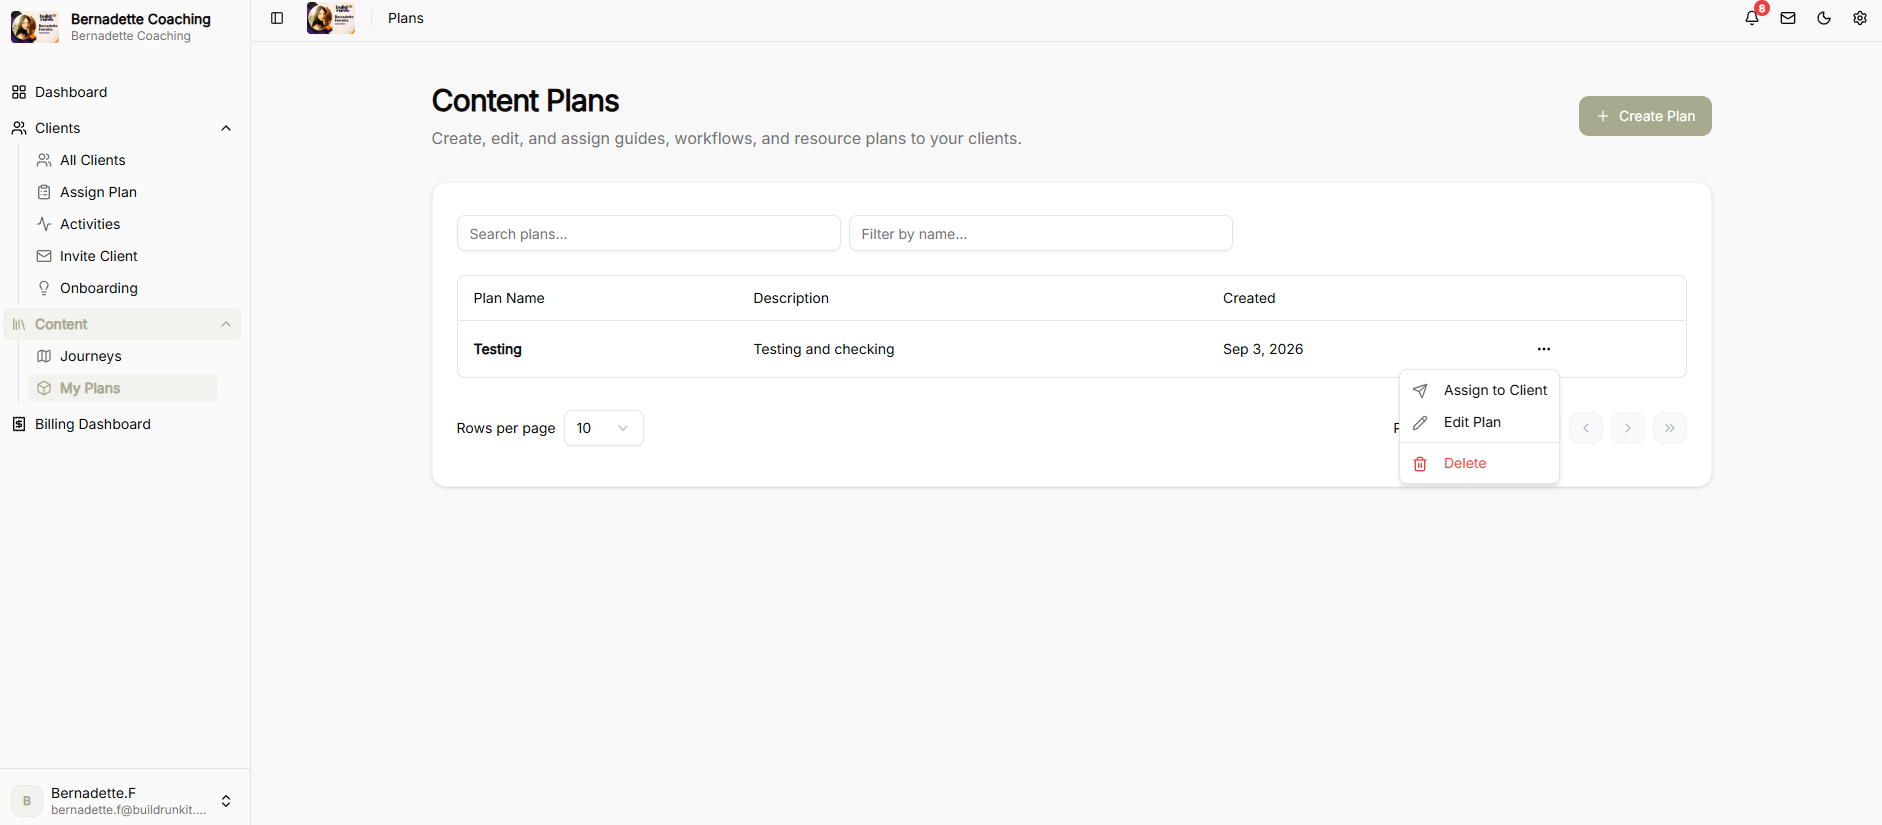Choose Edit Plan from menu

1480,422
